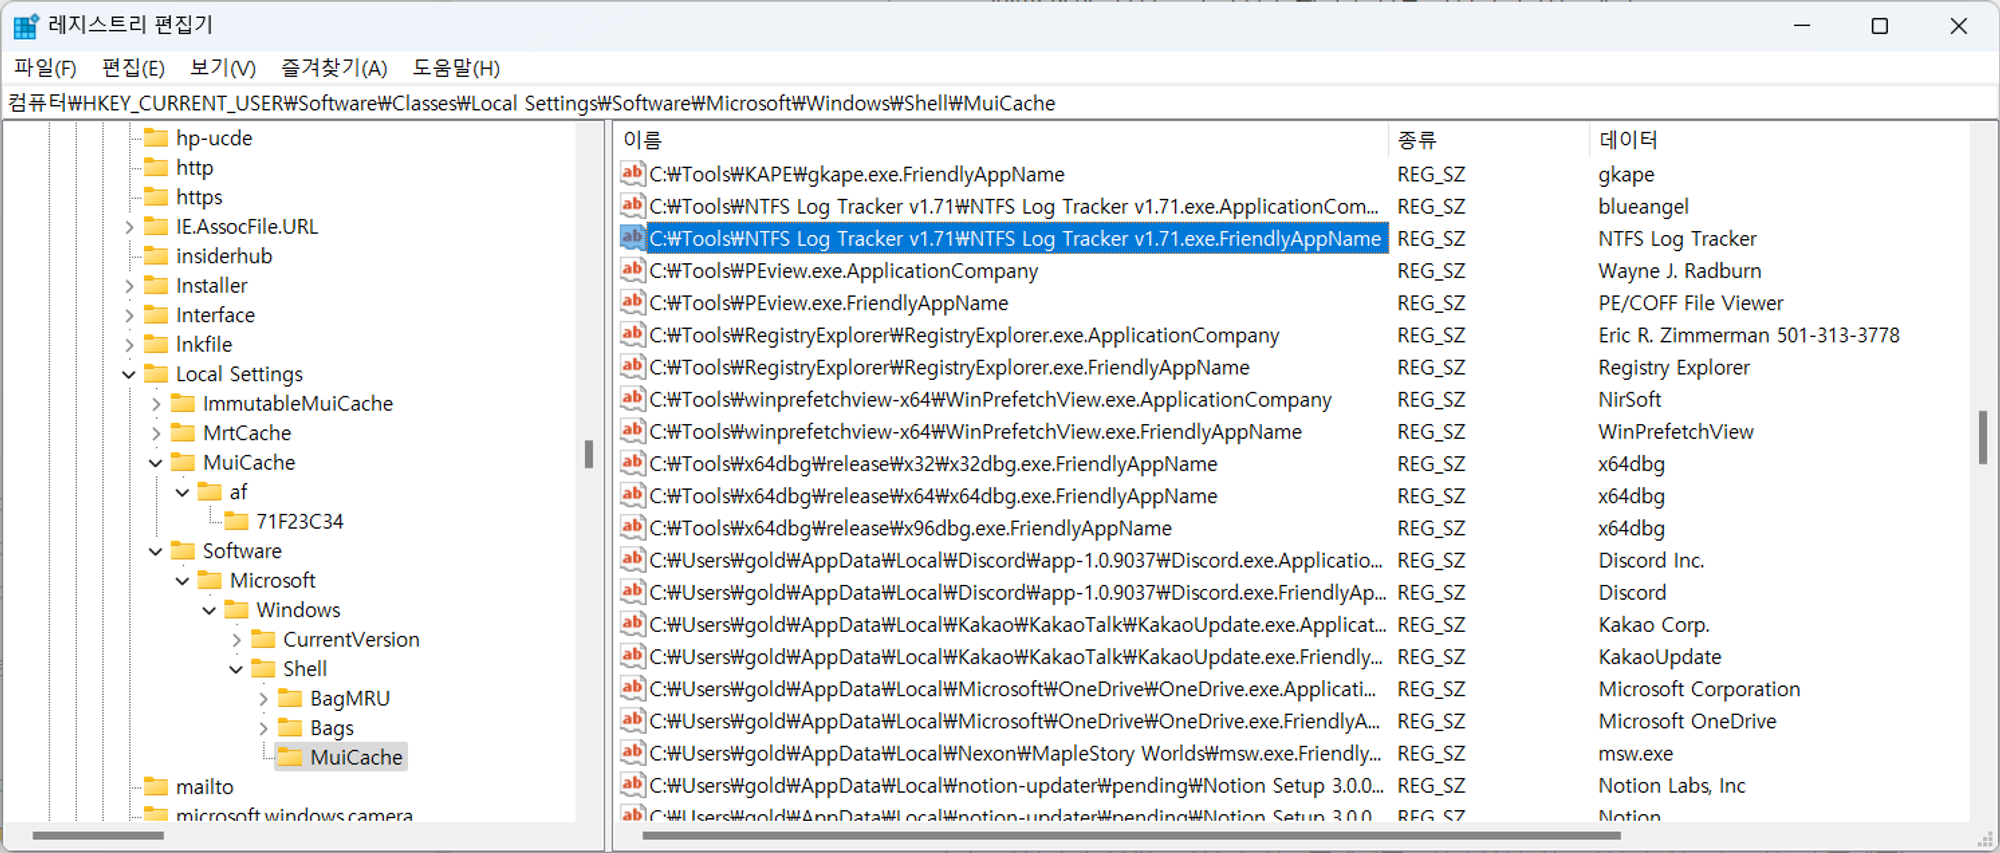This screenshot has height=853, width=2000.
Task: Open the 보기(V) menu
Action: coord(223,68)
